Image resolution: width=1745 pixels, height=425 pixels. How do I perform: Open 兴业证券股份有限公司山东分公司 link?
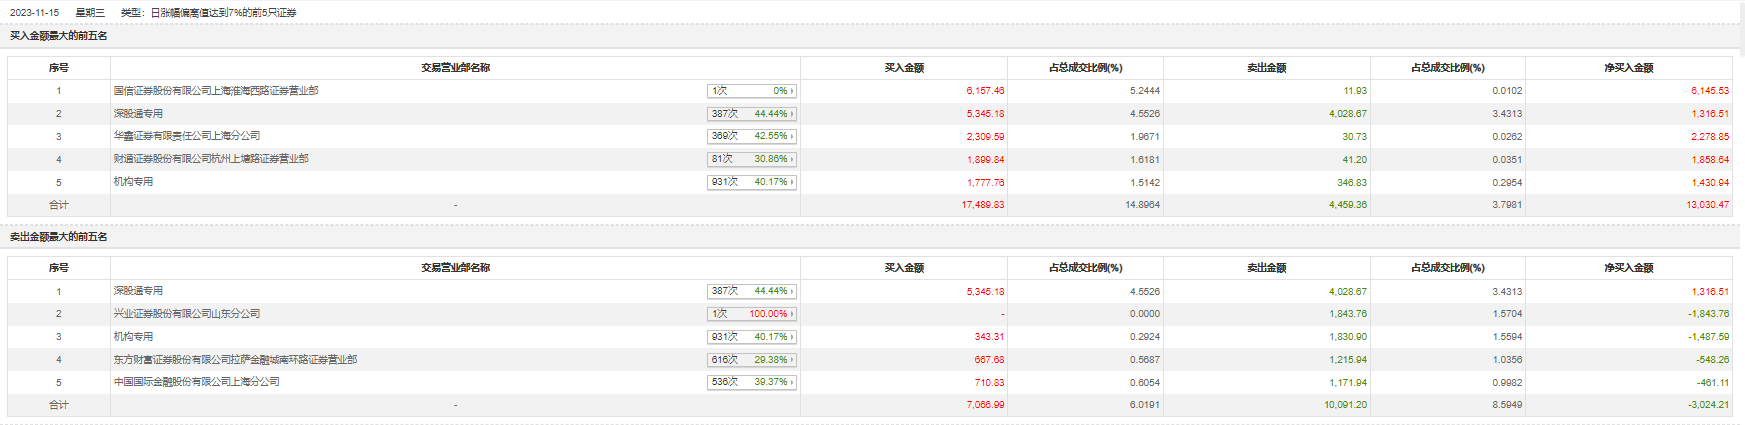(x=187, y=314)
